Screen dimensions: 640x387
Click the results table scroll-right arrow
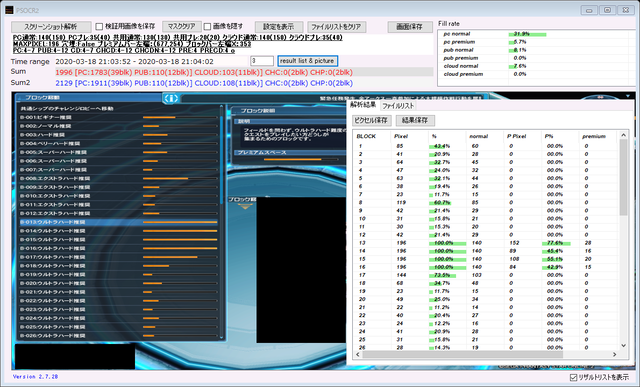(x=614, y=354)
